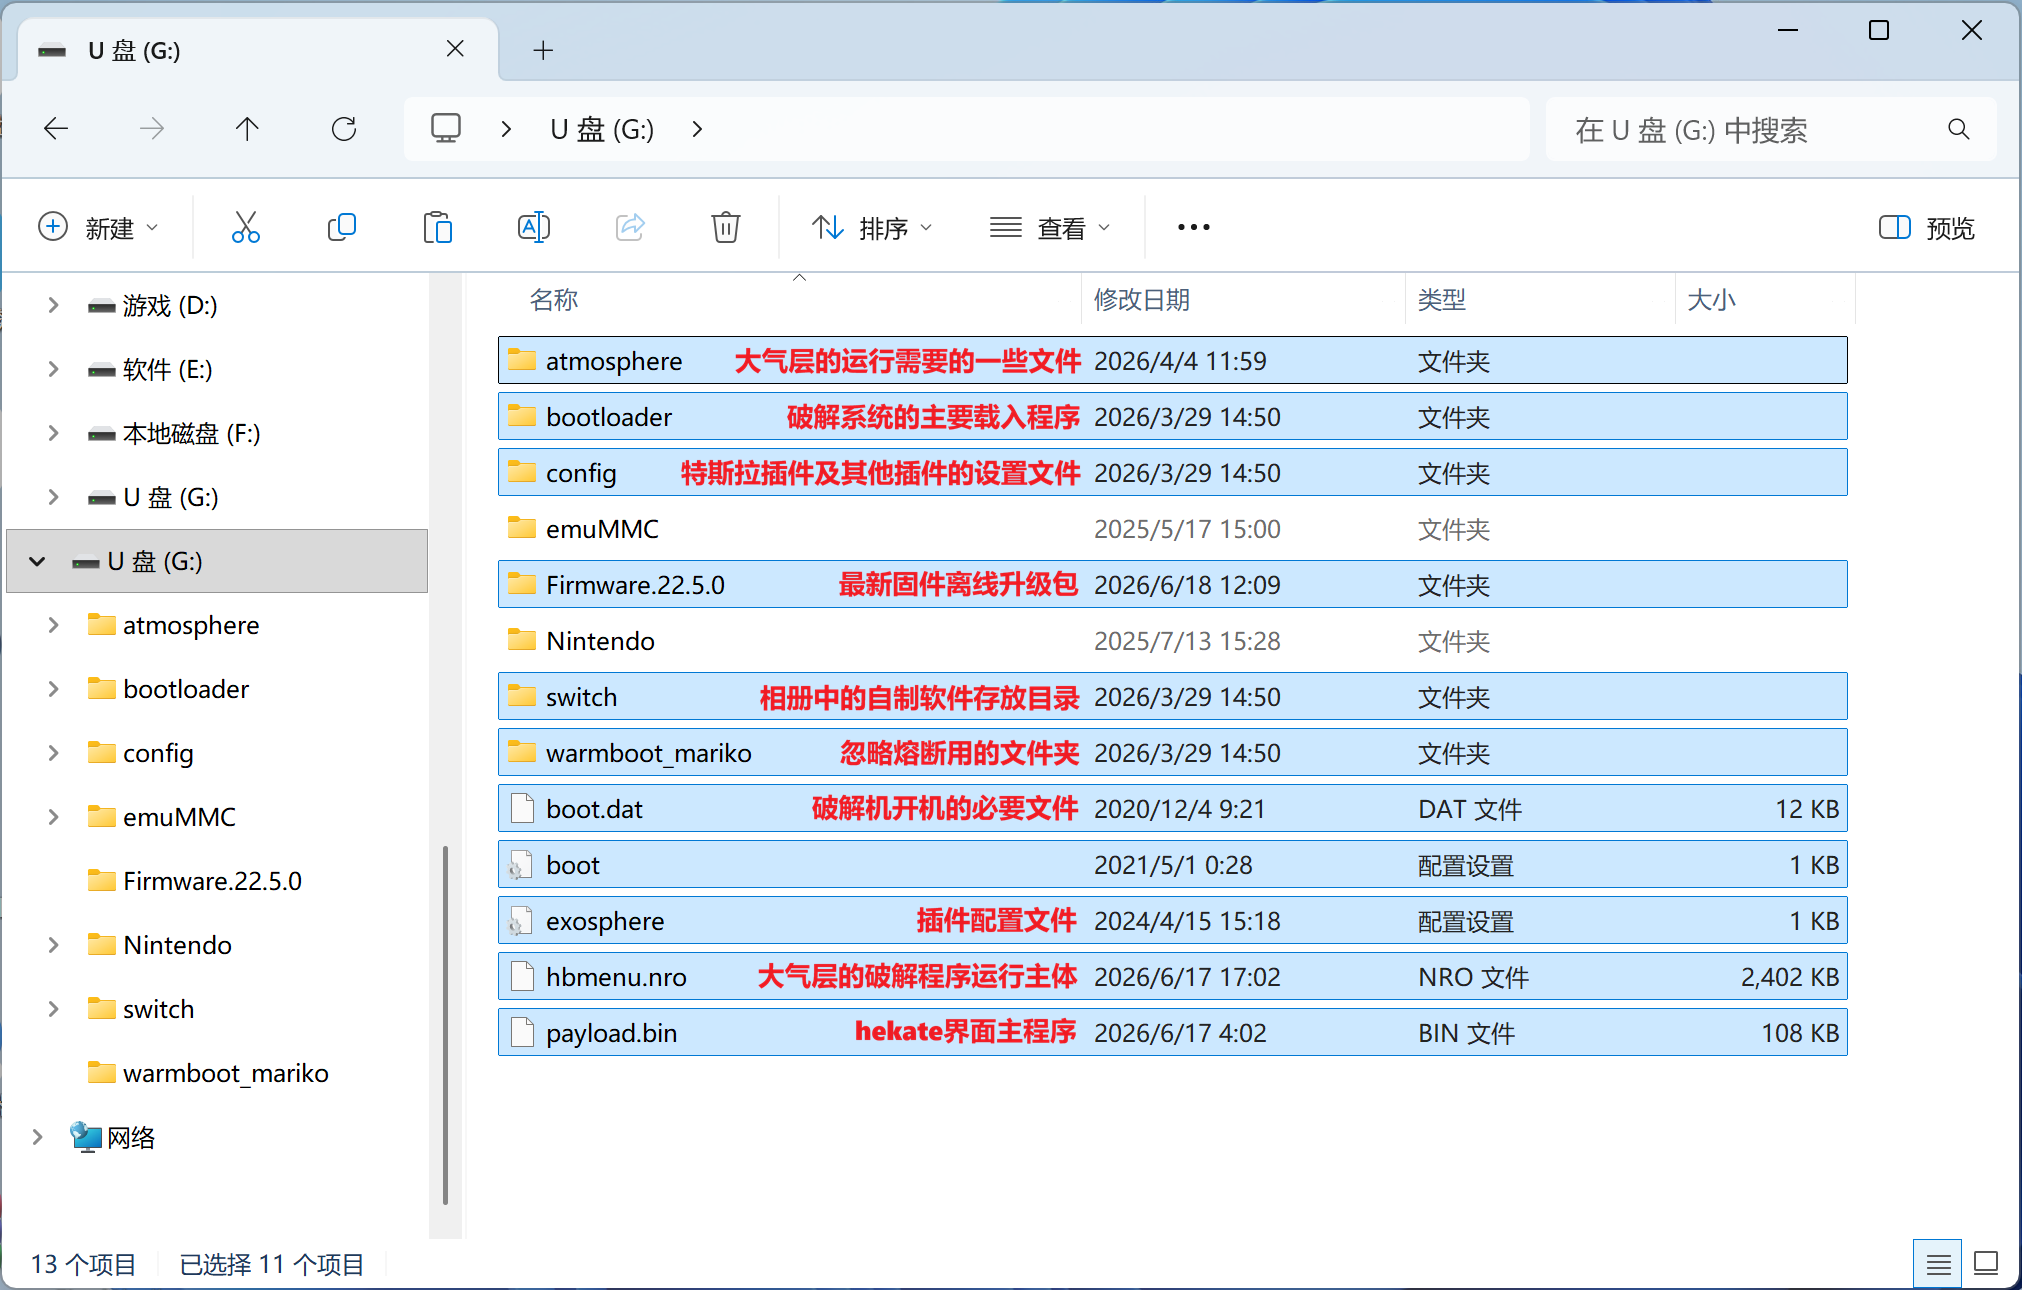Viewport: 2022px width, 1290px height.
Task: Select the U 盘 (G:) window tab
Action: (256, 50)
